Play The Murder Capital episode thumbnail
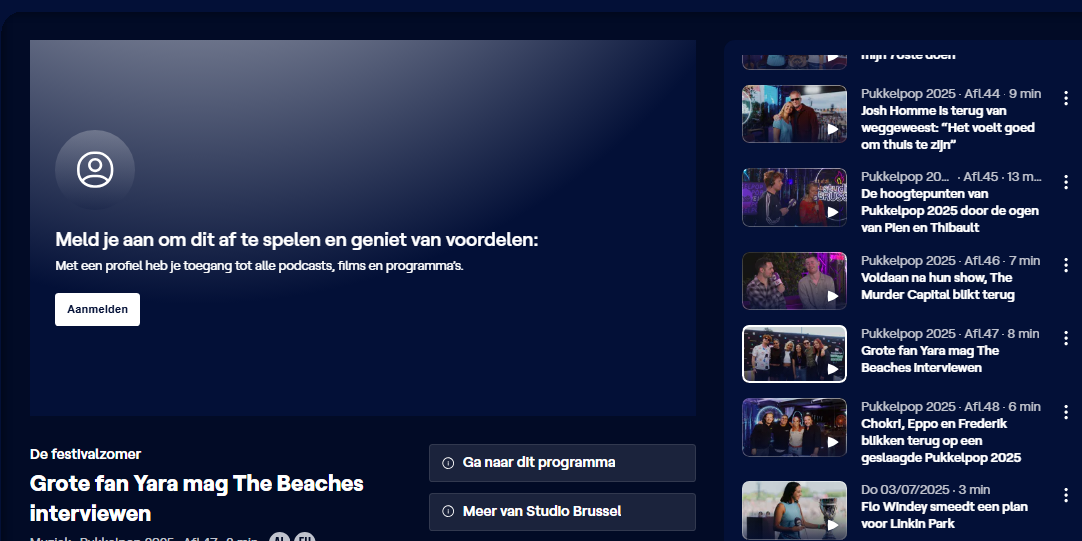1082x541 pixels. [x=794, y=281]
